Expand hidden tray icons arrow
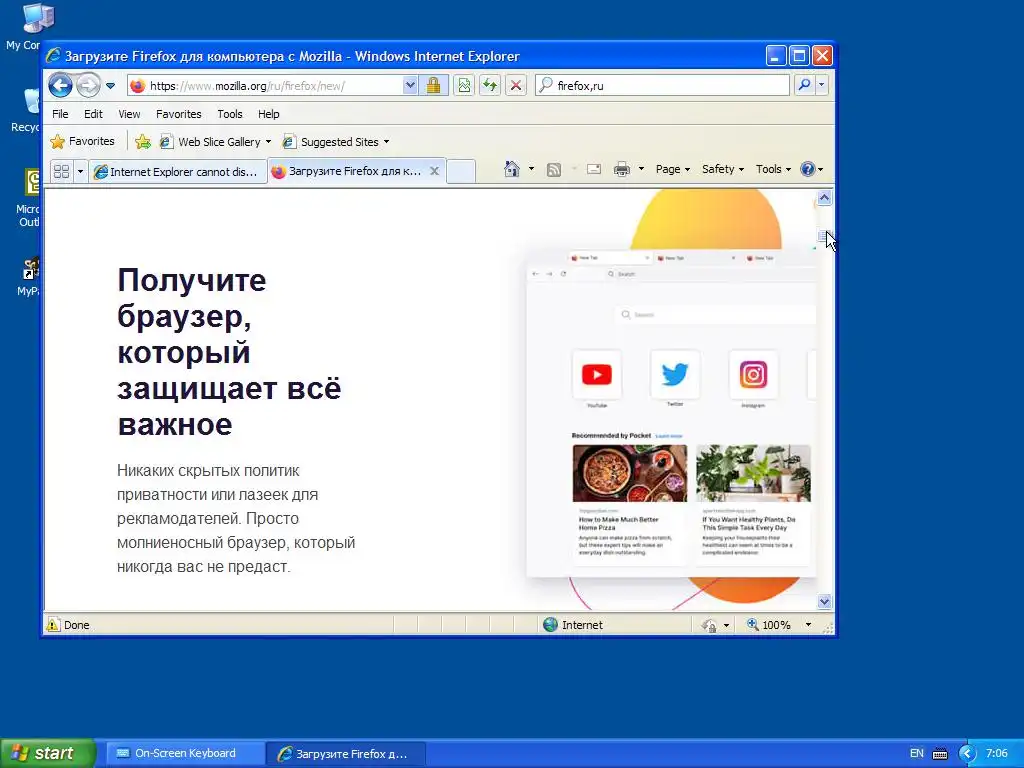The image size is (1024, 768). (967, 754)
